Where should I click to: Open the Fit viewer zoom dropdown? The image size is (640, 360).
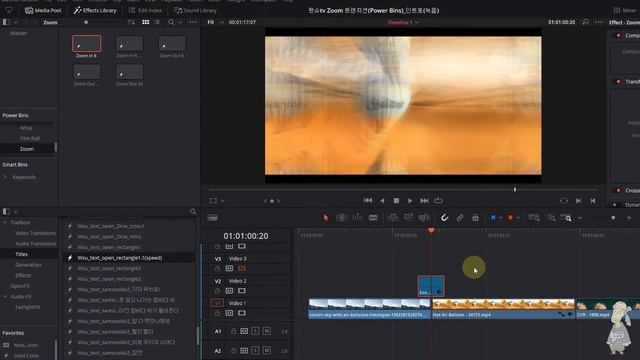click(x=216, y=22)
